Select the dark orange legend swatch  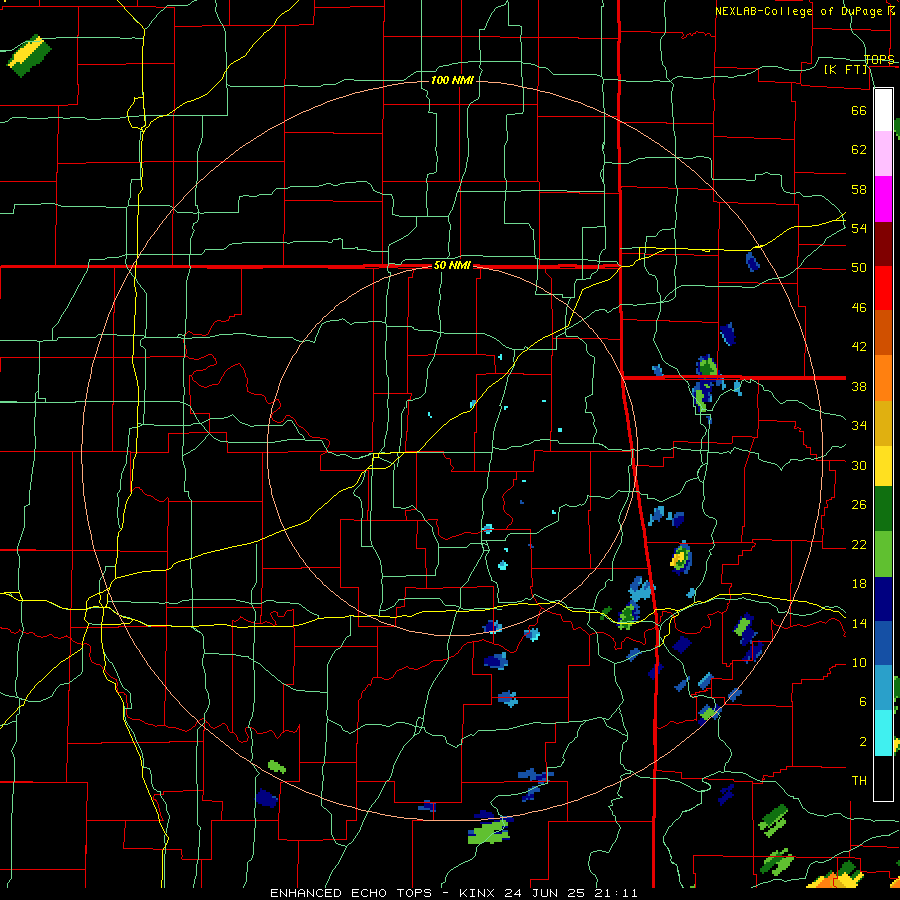click(883, 333)
